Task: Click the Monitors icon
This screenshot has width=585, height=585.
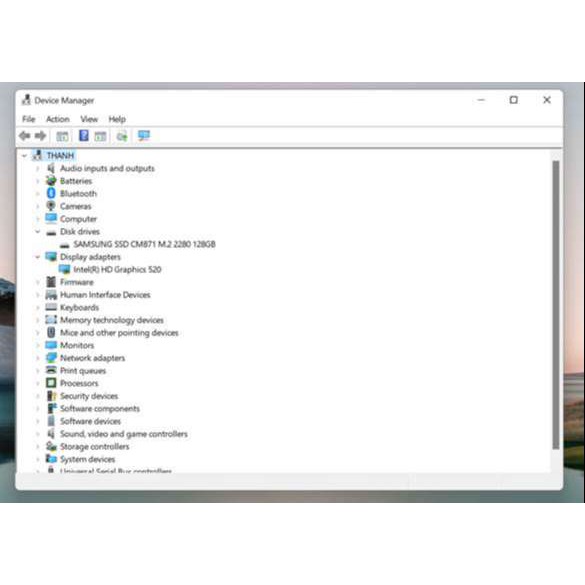Action: tap(51, 345)
